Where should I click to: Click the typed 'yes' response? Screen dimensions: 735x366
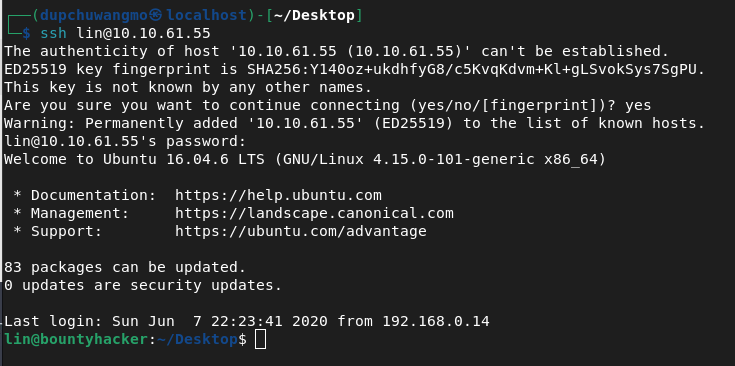638,105
